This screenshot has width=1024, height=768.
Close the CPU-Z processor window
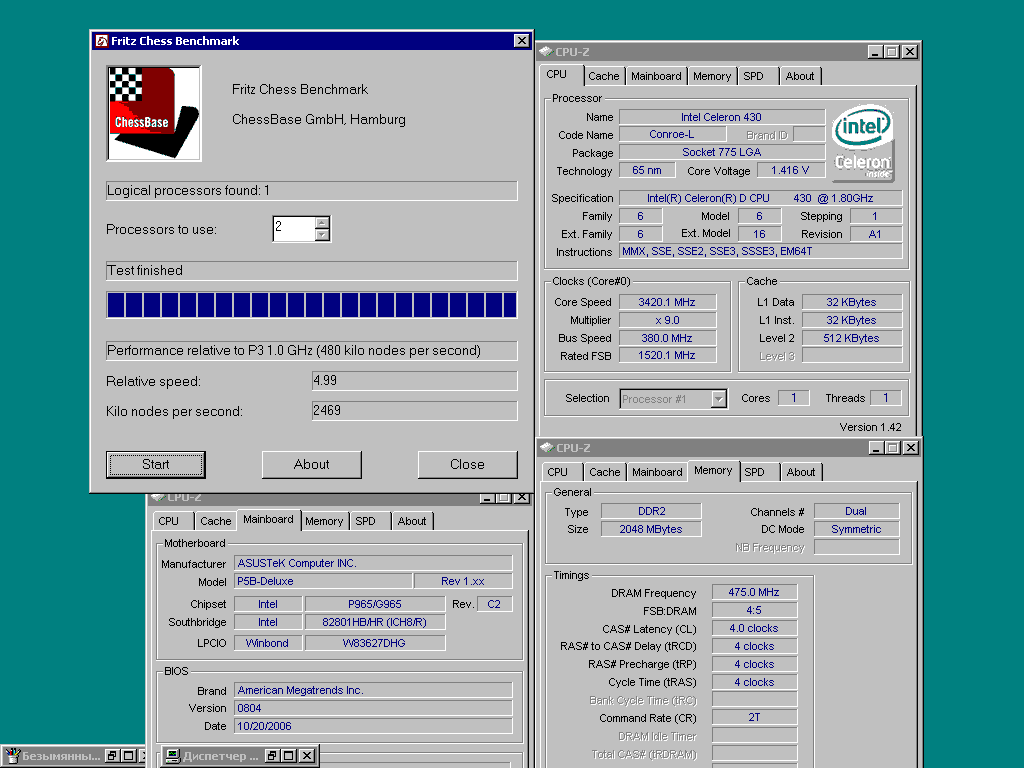coord(909,52)
